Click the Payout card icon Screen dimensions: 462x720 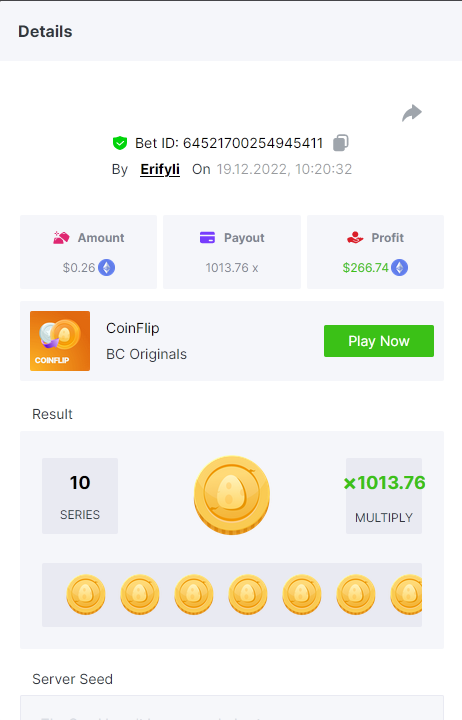[208, 237]
